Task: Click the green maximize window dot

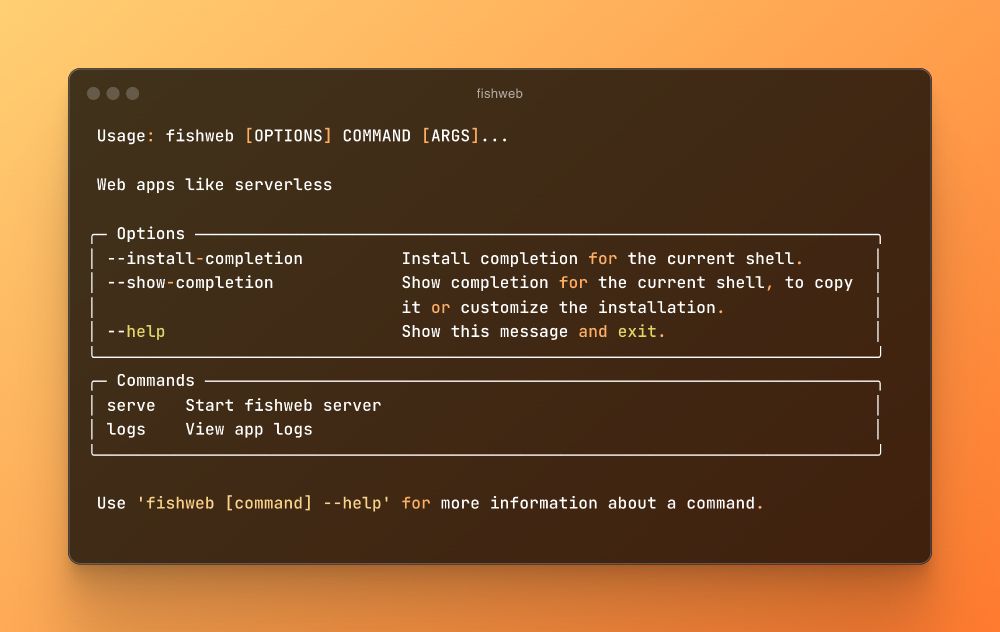Action: coord(132,94)
